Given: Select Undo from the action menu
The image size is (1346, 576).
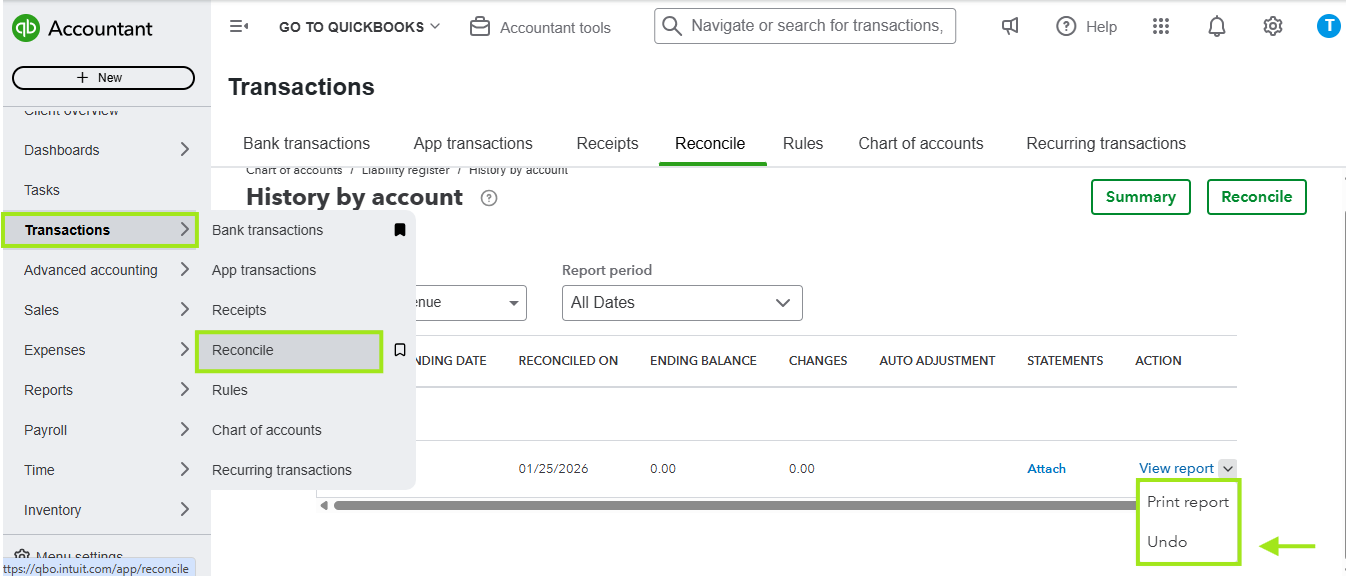Looking at the screenshot, I should click(x=1167, y=542).
